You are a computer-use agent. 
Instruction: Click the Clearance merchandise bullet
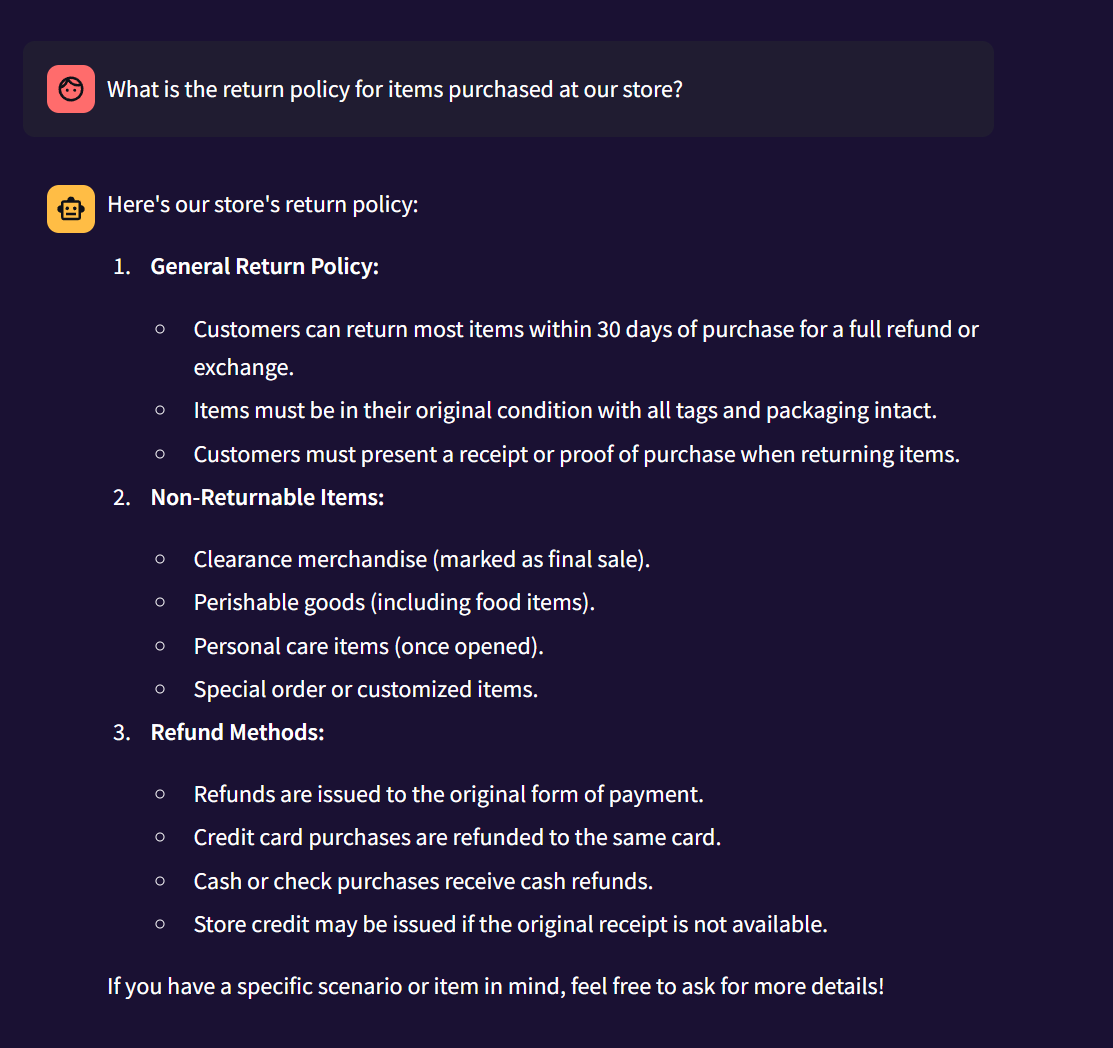(x=421, y=559)
